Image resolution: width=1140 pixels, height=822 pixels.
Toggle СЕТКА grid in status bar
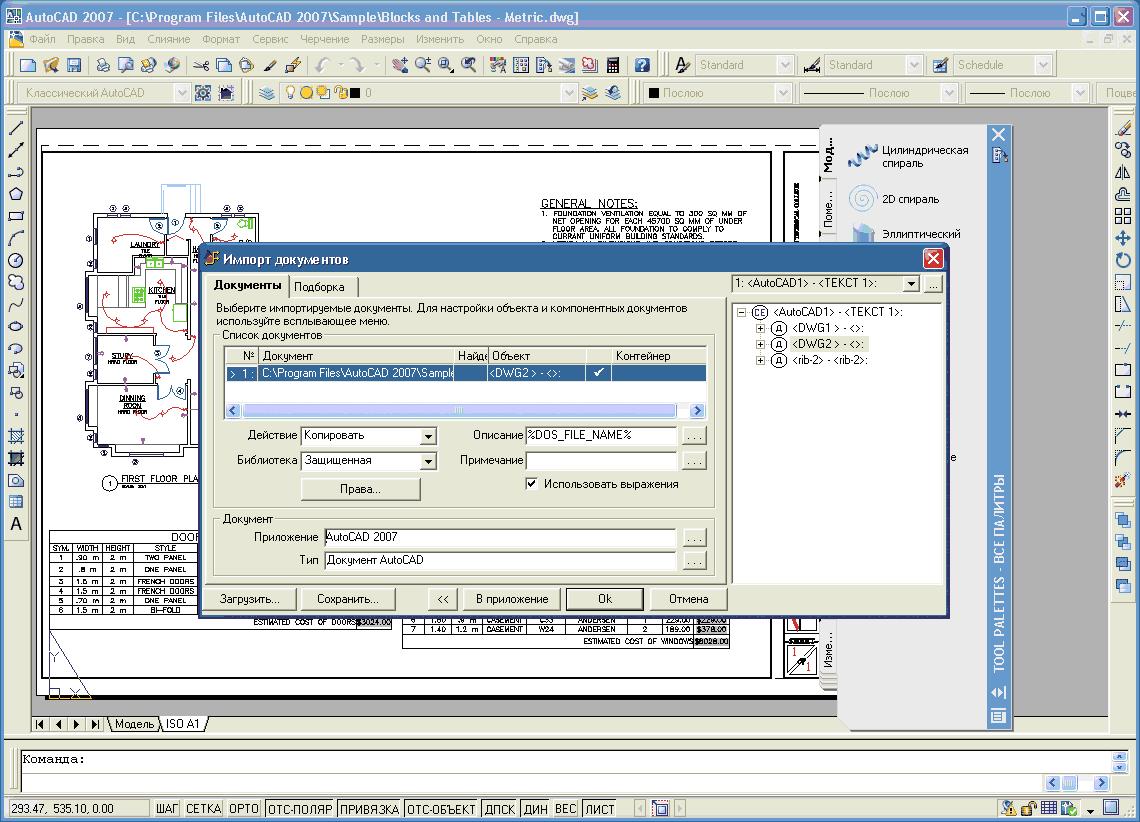pos(203,808)
